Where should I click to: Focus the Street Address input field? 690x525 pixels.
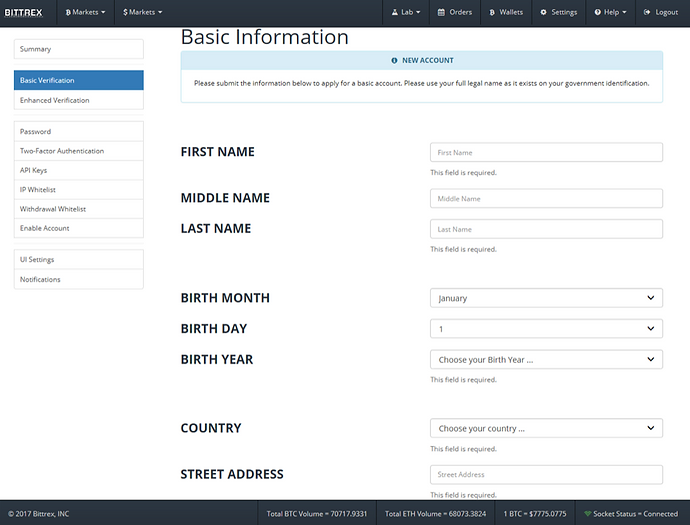click(546, 474)
